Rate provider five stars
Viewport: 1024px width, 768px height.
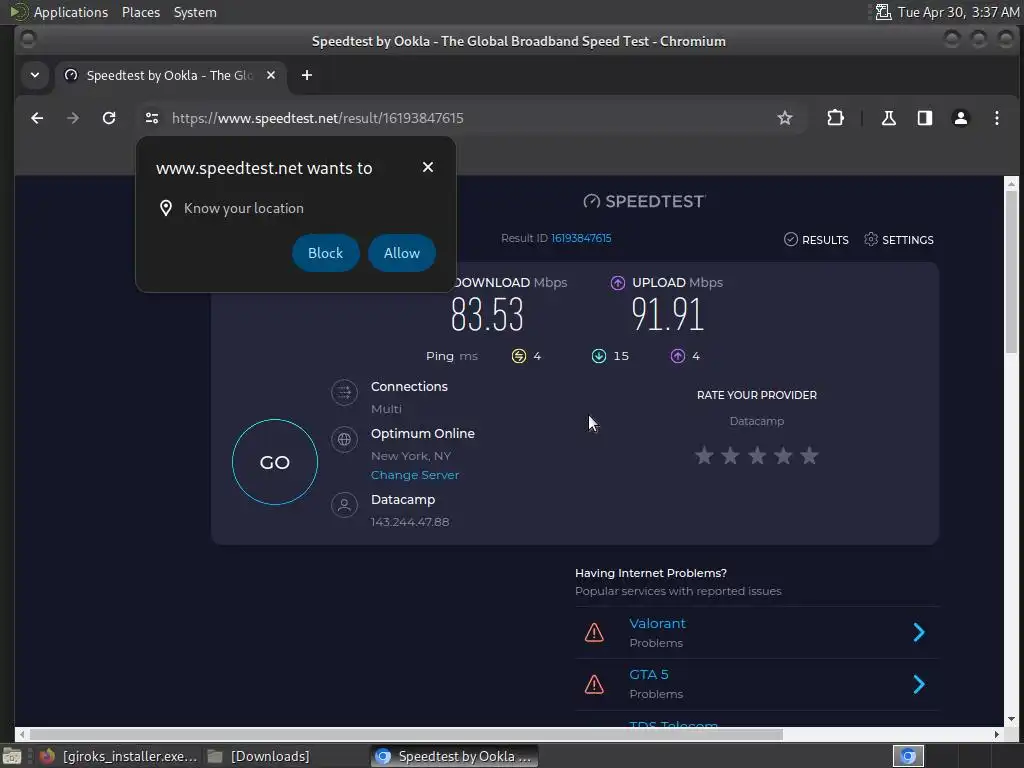pos(809,455)
